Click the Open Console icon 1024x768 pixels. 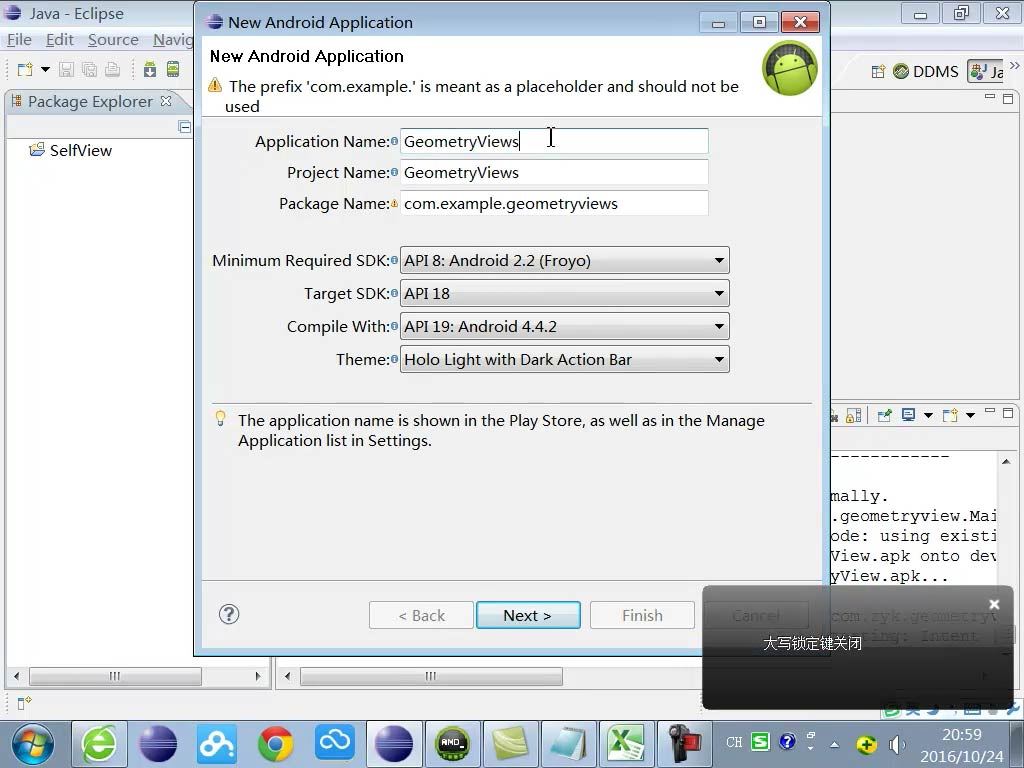pyautogui.click(x=950, y=415)
